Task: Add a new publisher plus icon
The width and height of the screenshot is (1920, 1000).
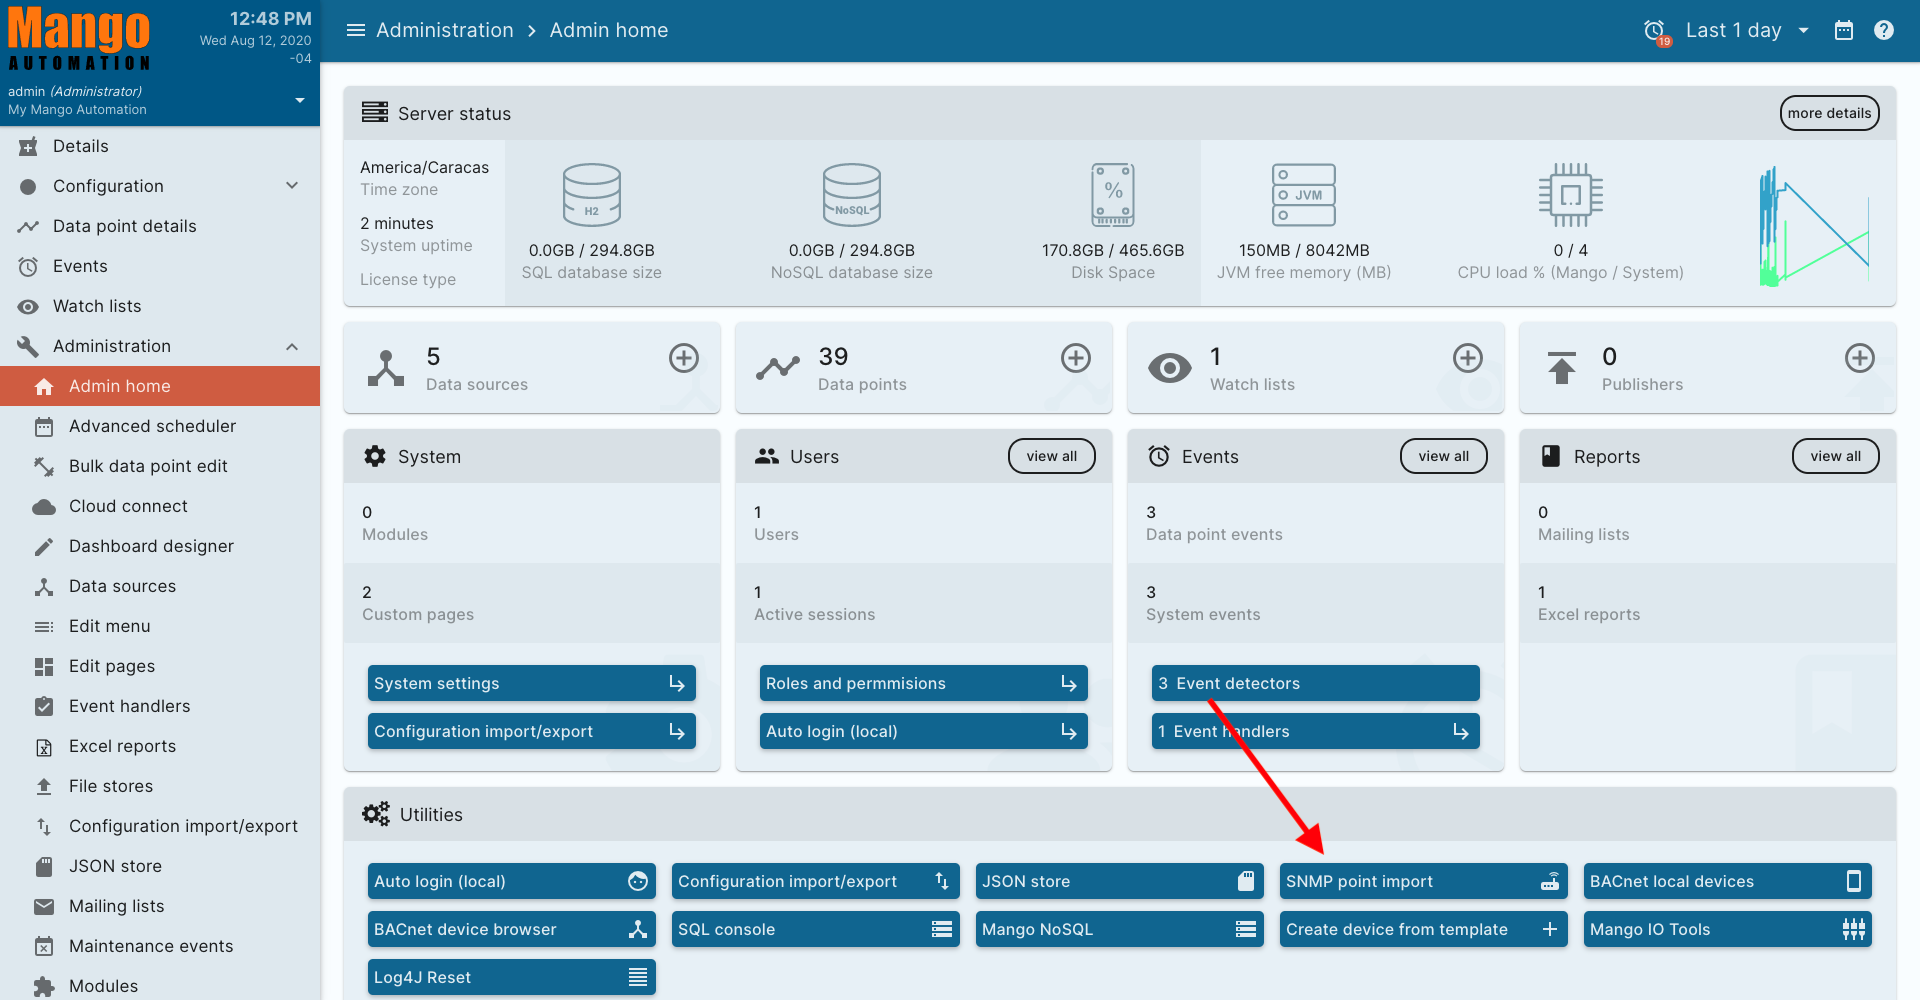Action: click(1860, 358)
